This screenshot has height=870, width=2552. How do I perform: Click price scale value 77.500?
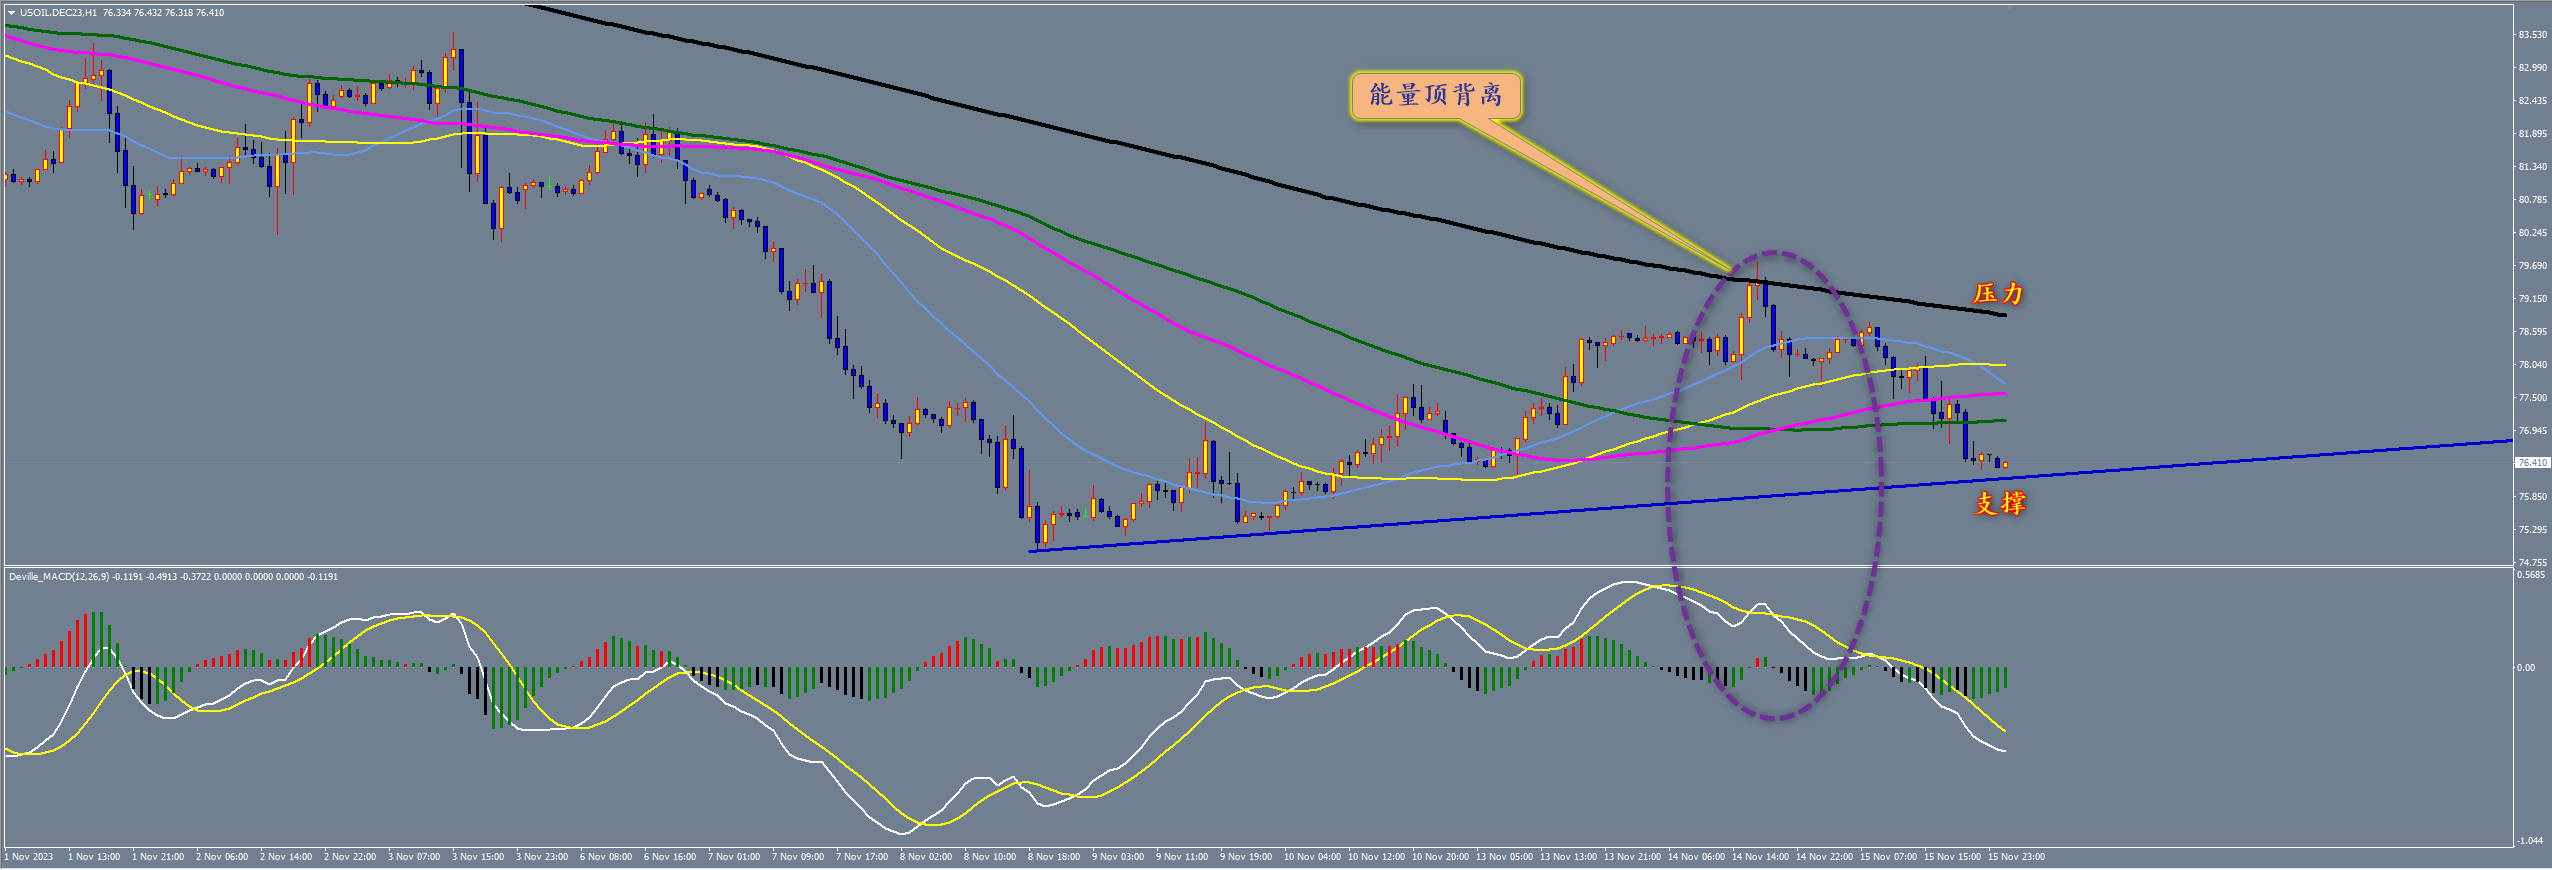2532,398
